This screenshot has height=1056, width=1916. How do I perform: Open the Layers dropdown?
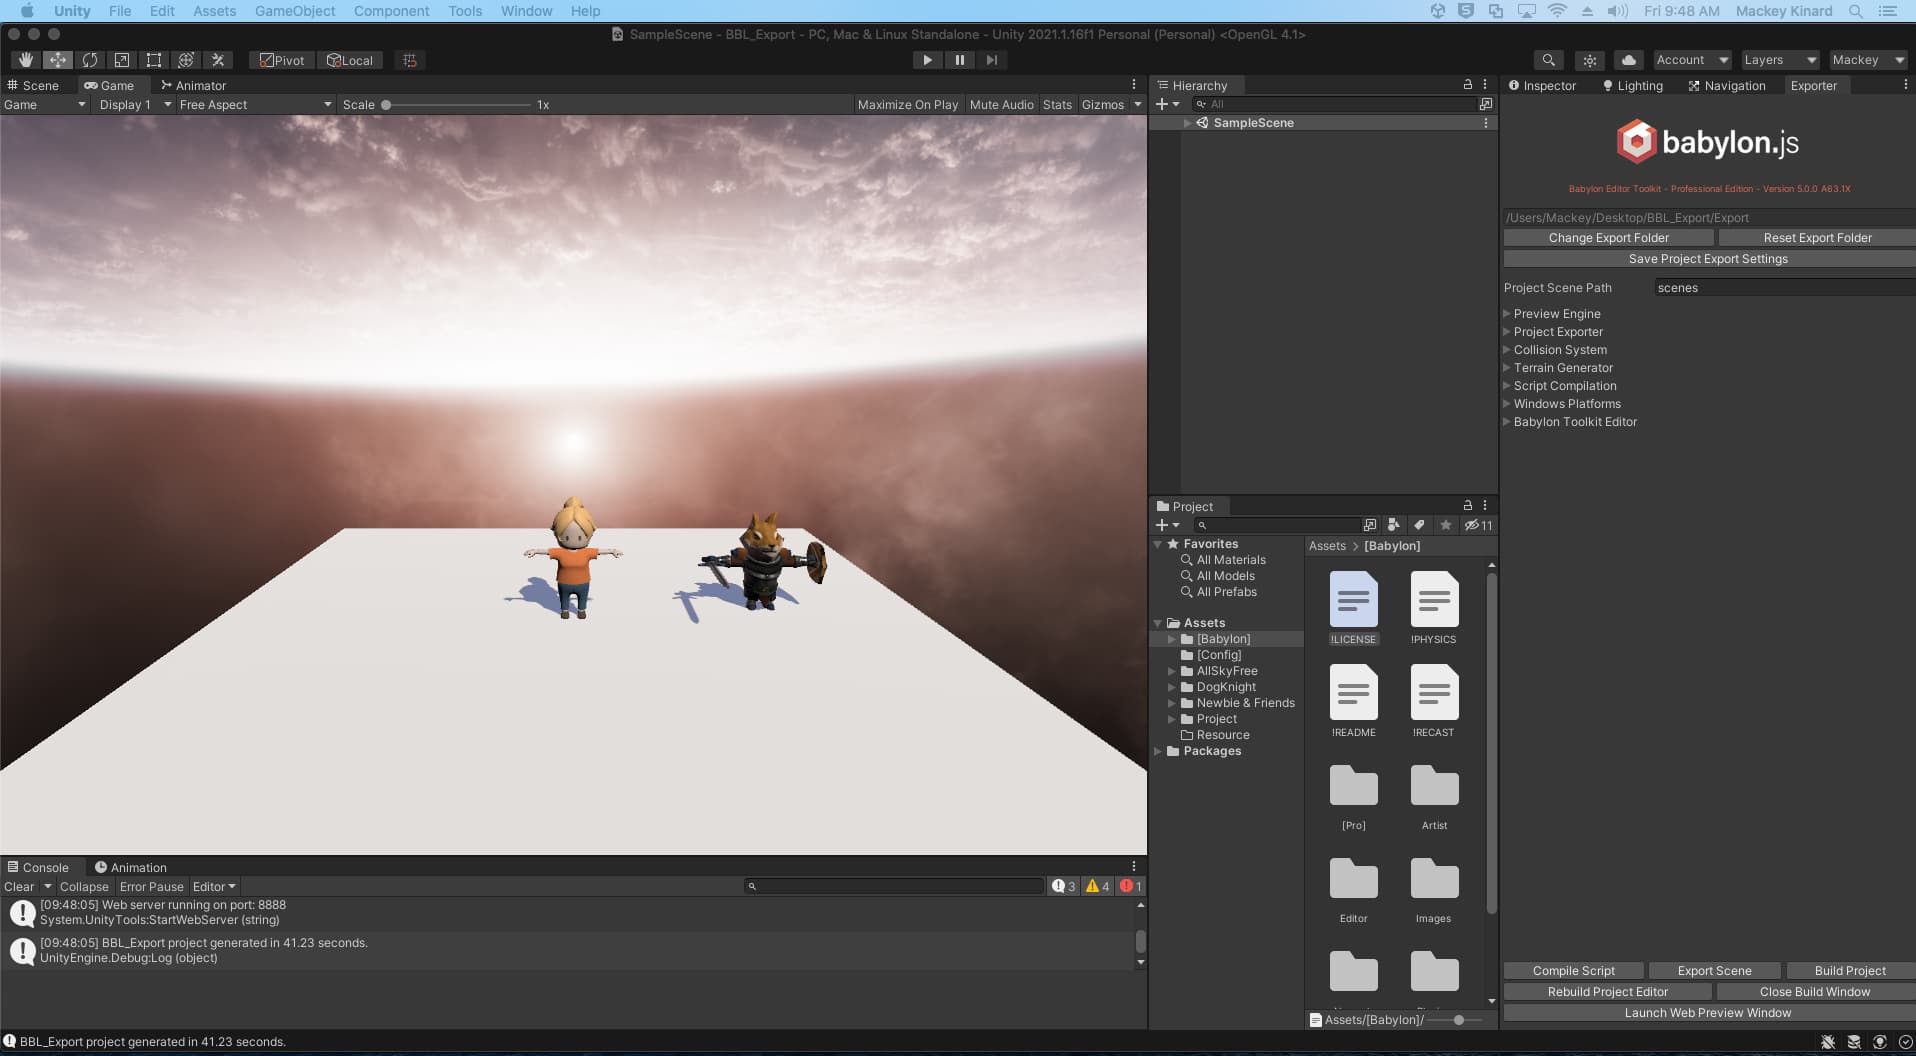pos(1780,60)
